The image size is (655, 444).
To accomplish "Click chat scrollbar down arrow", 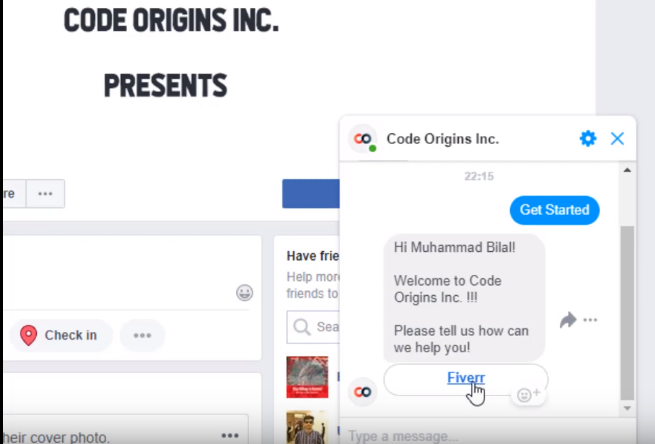I will (627, 408).
